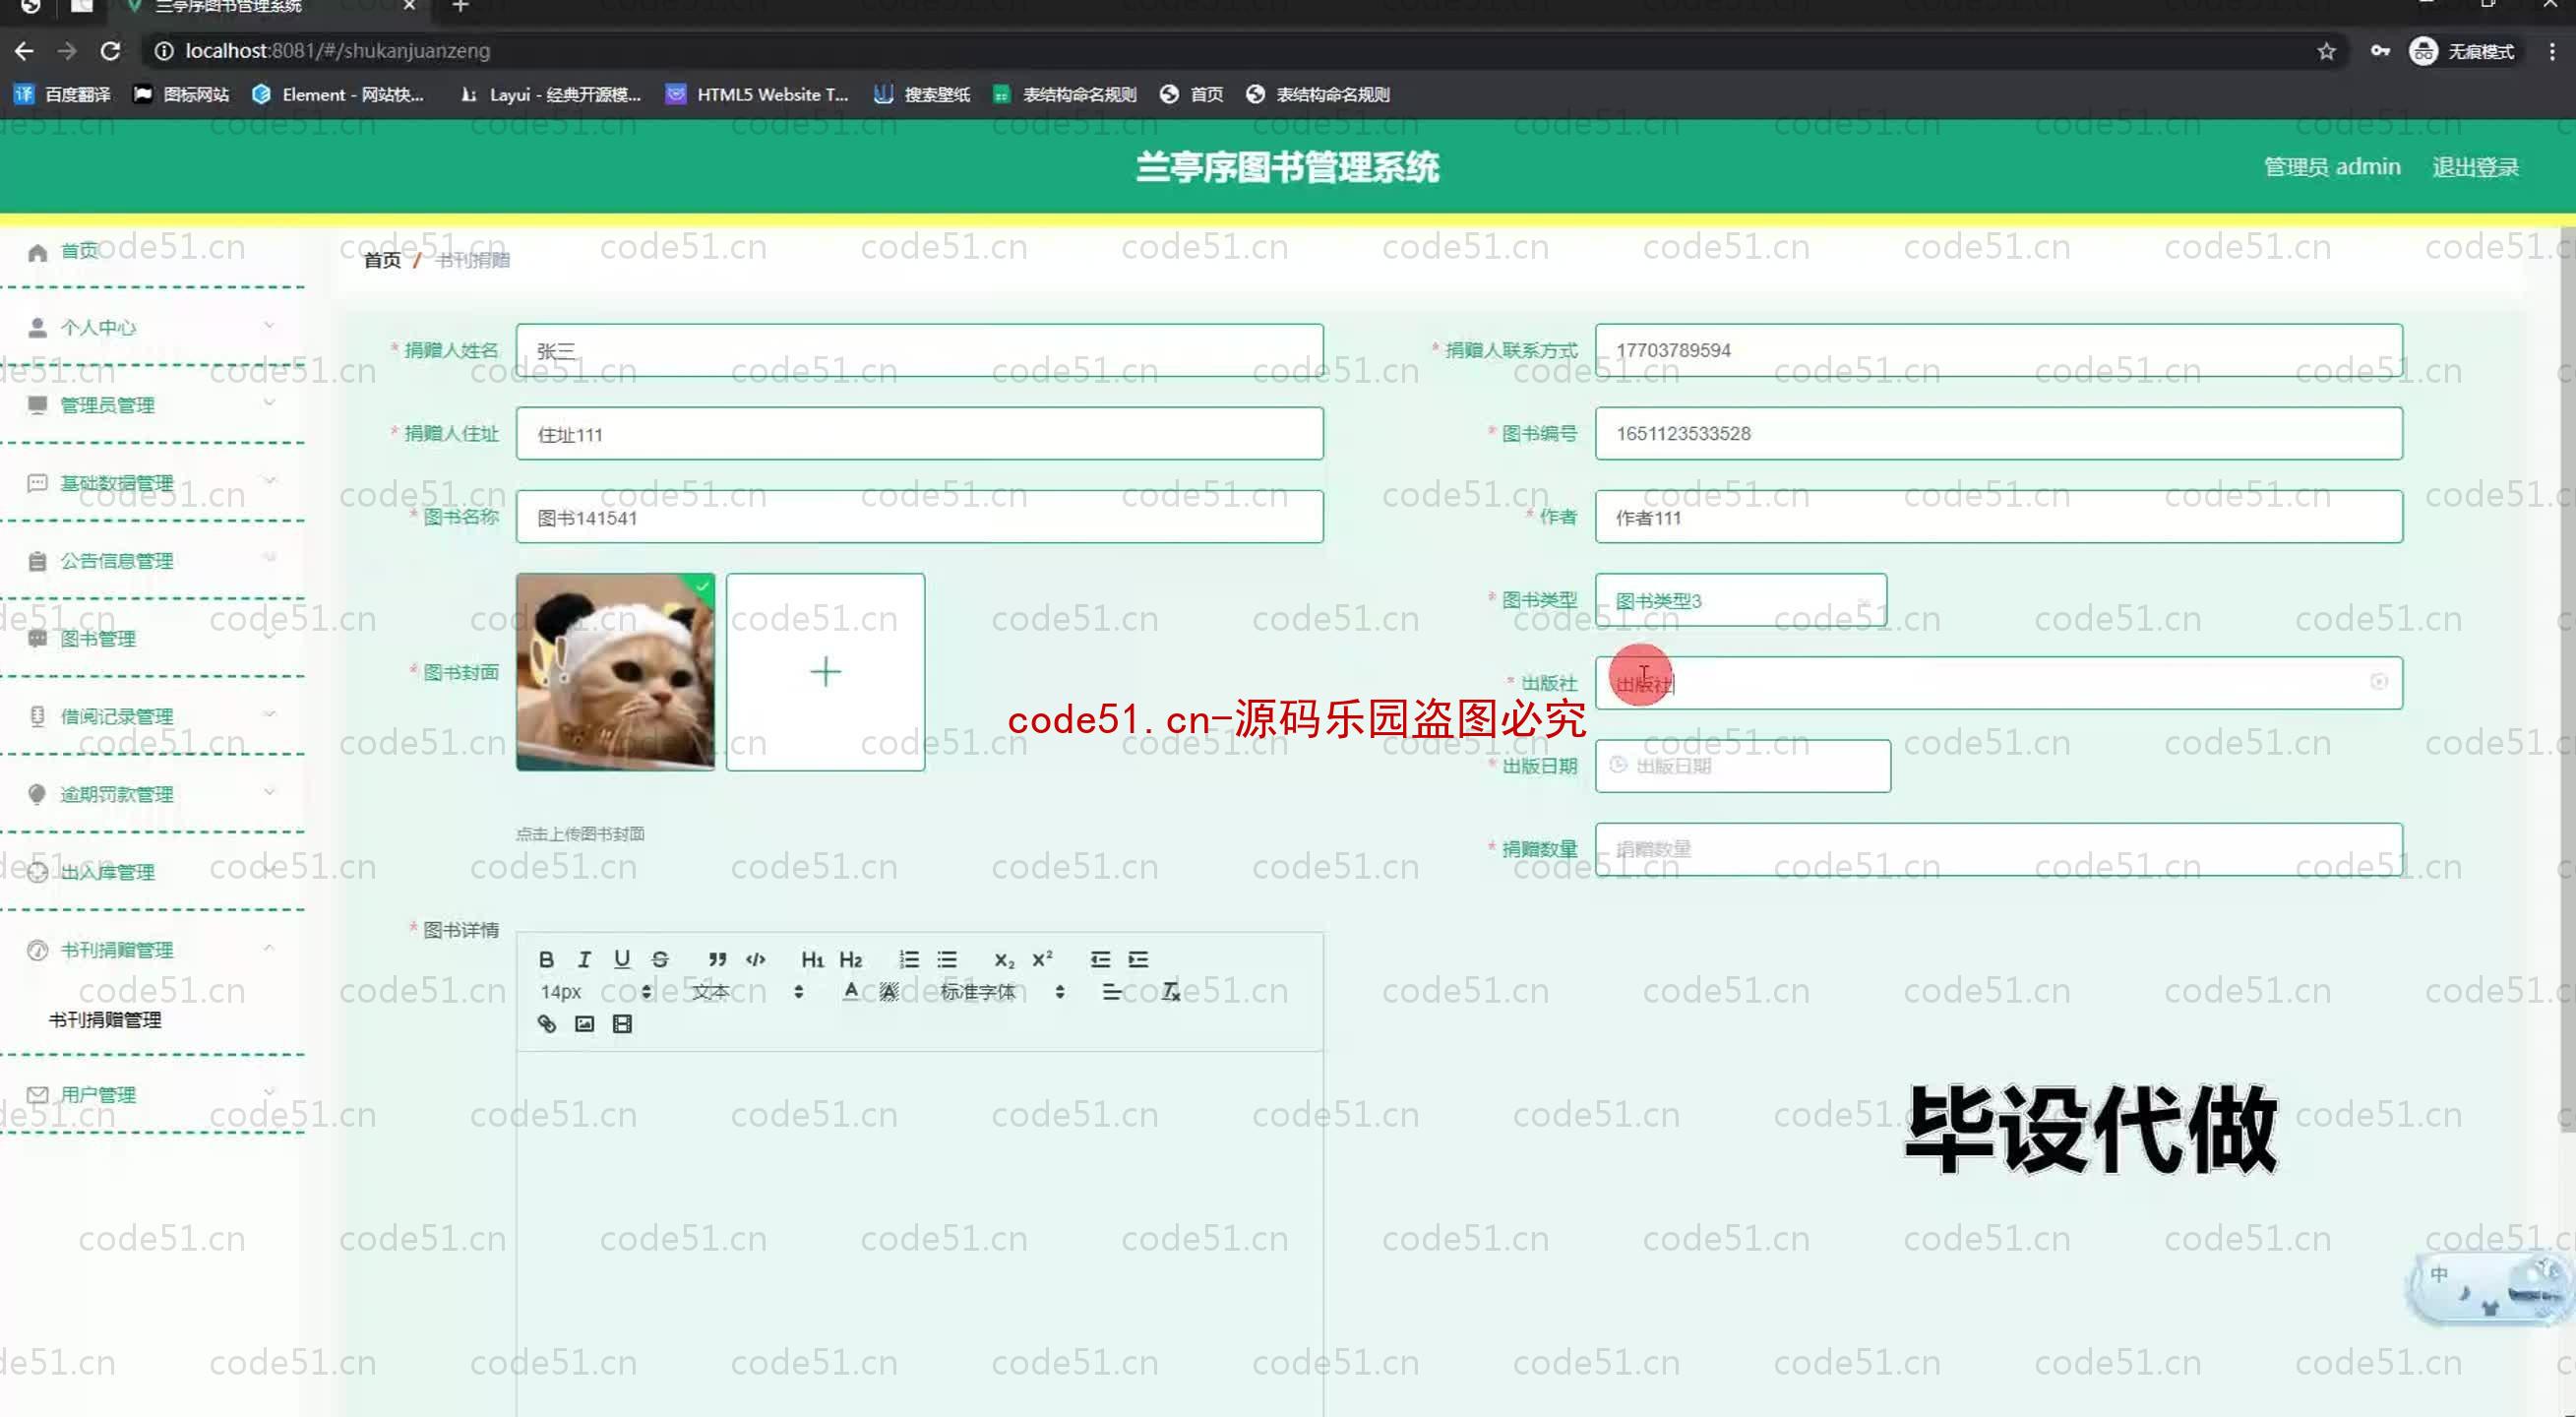Decrease indent in the editor
The image size is (2576, 1417).
pyautogui.click(x=1099, y=959)
